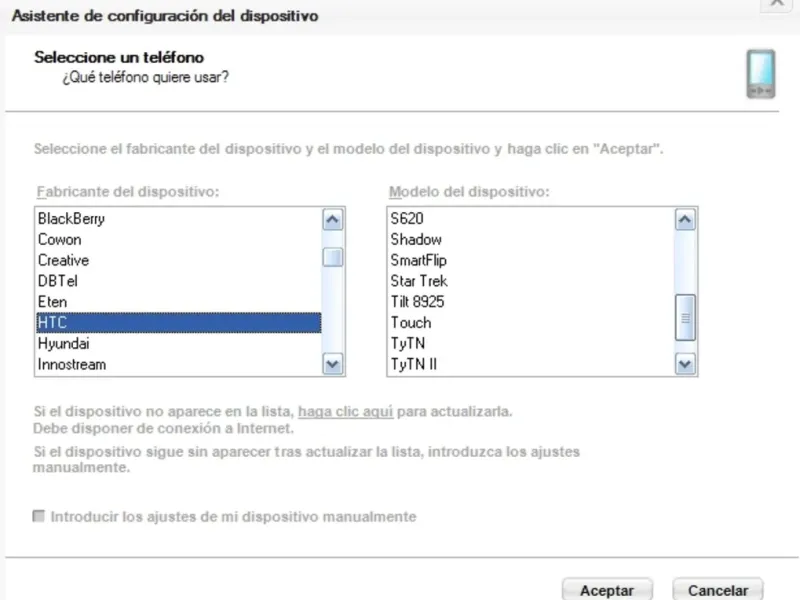The image size is (800, 600).
Task: Select Hyundai manufacturer entry
Action: pyautogui.click(x=64, y=343)
